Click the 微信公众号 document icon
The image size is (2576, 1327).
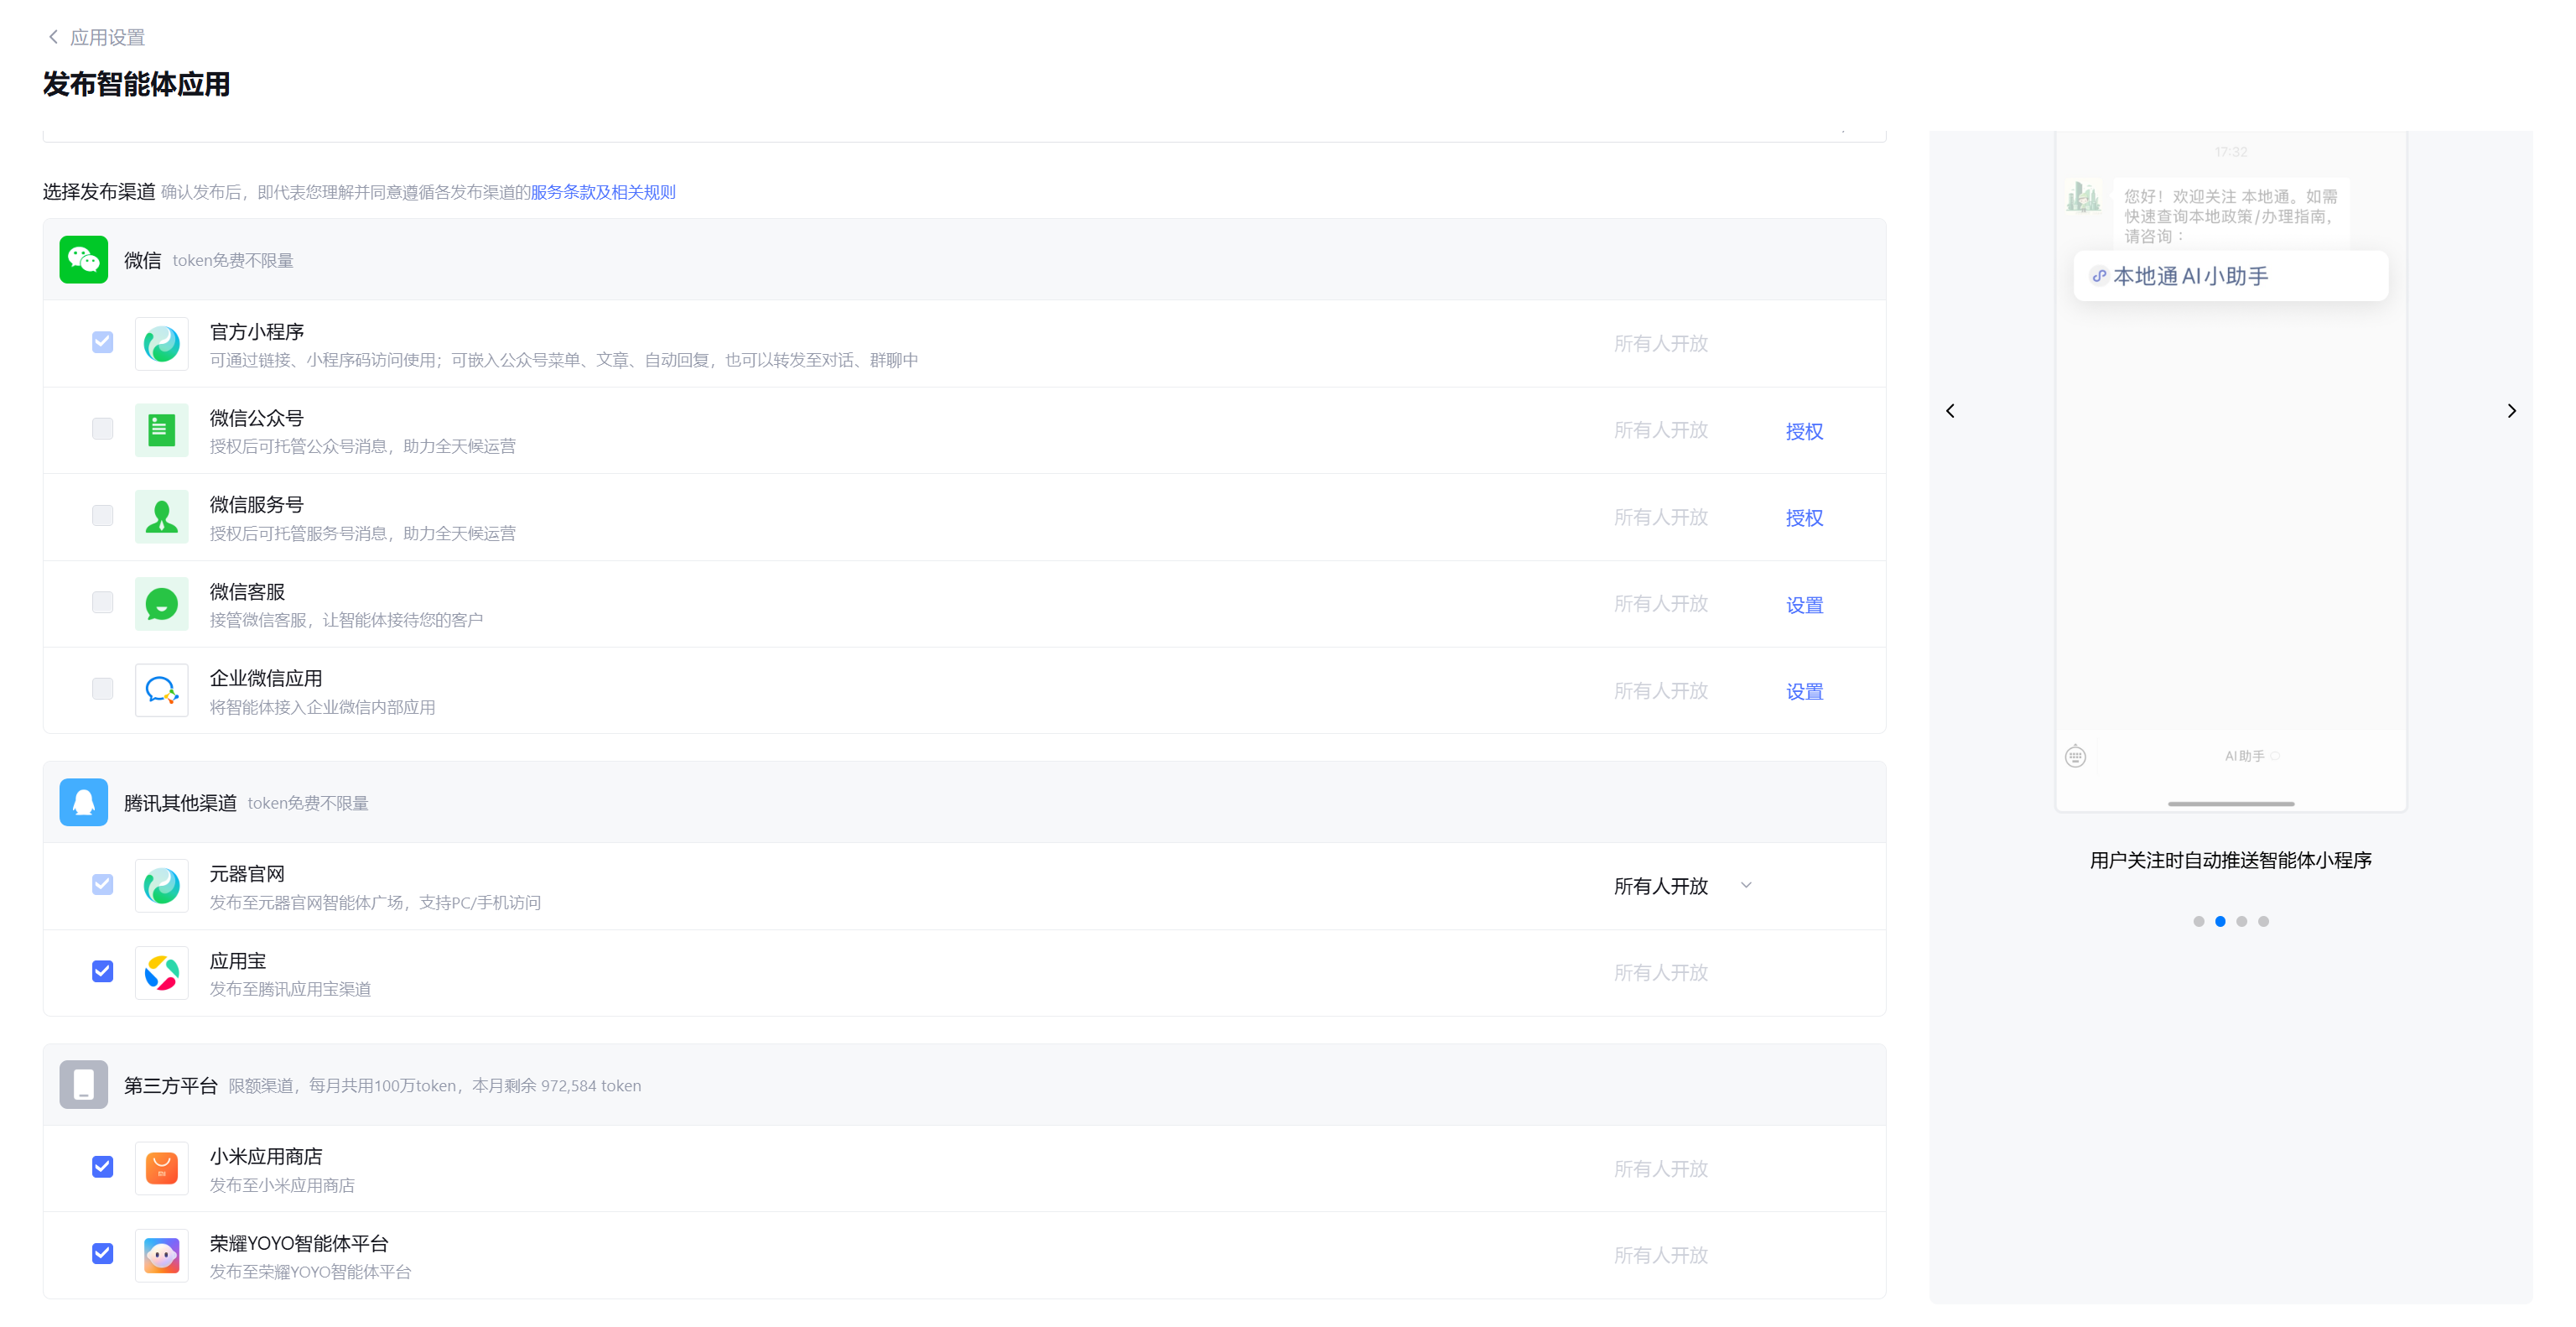point(161,430)
